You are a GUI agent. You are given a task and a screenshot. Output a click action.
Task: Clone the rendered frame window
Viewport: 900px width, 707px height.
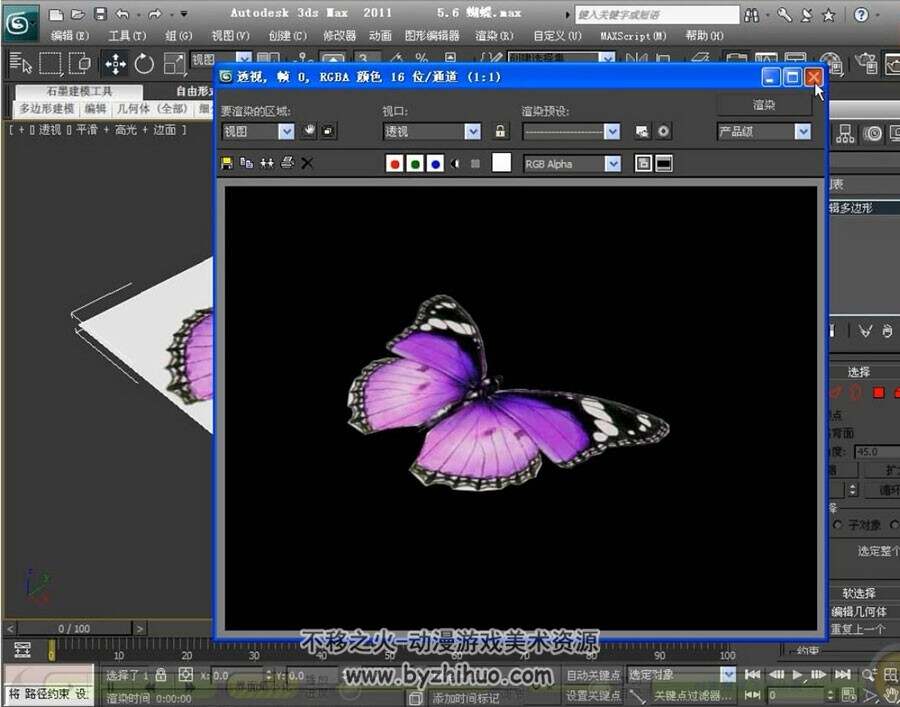point(267,164)
